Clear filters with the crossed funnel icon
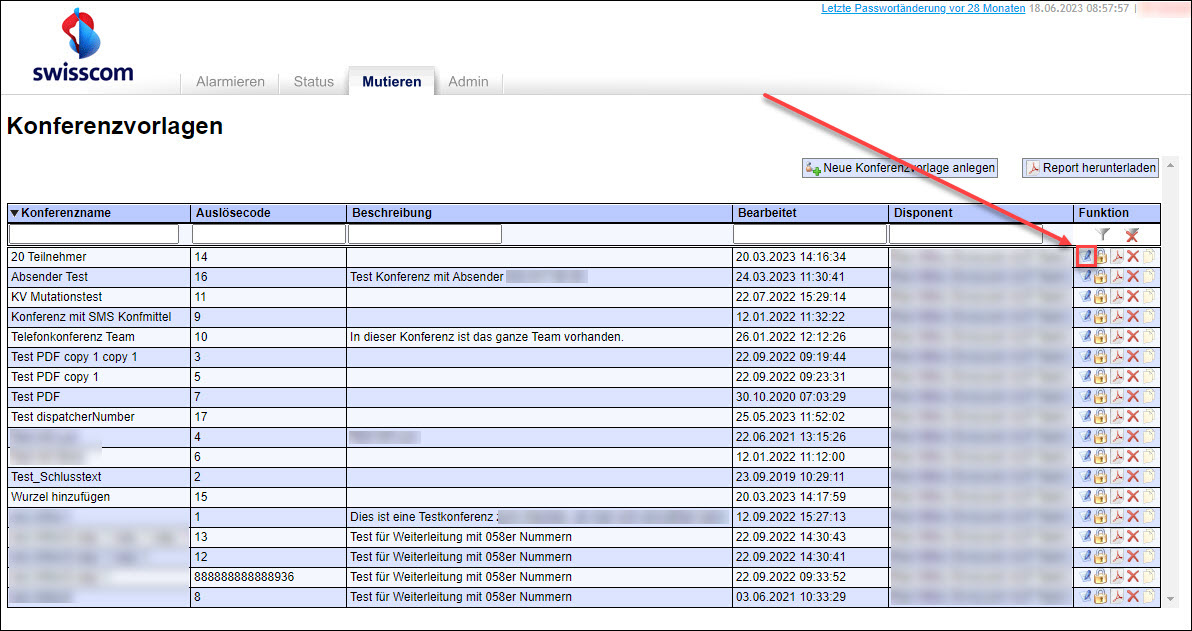Image resolution: width=1192 pixels, height=631 pixels. (x=1132, y=235)
